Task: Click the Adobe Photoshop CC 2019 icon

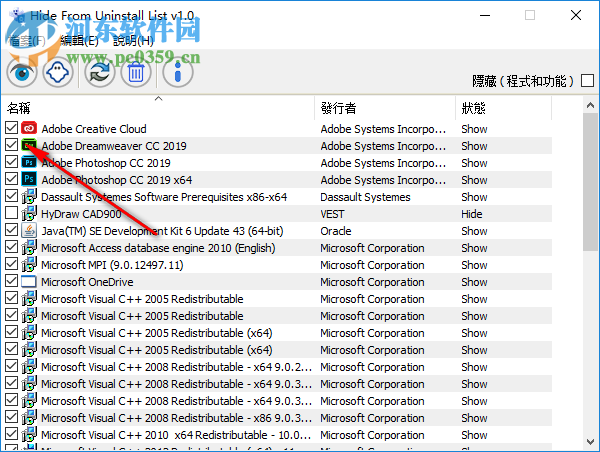Action: [29, 162]
